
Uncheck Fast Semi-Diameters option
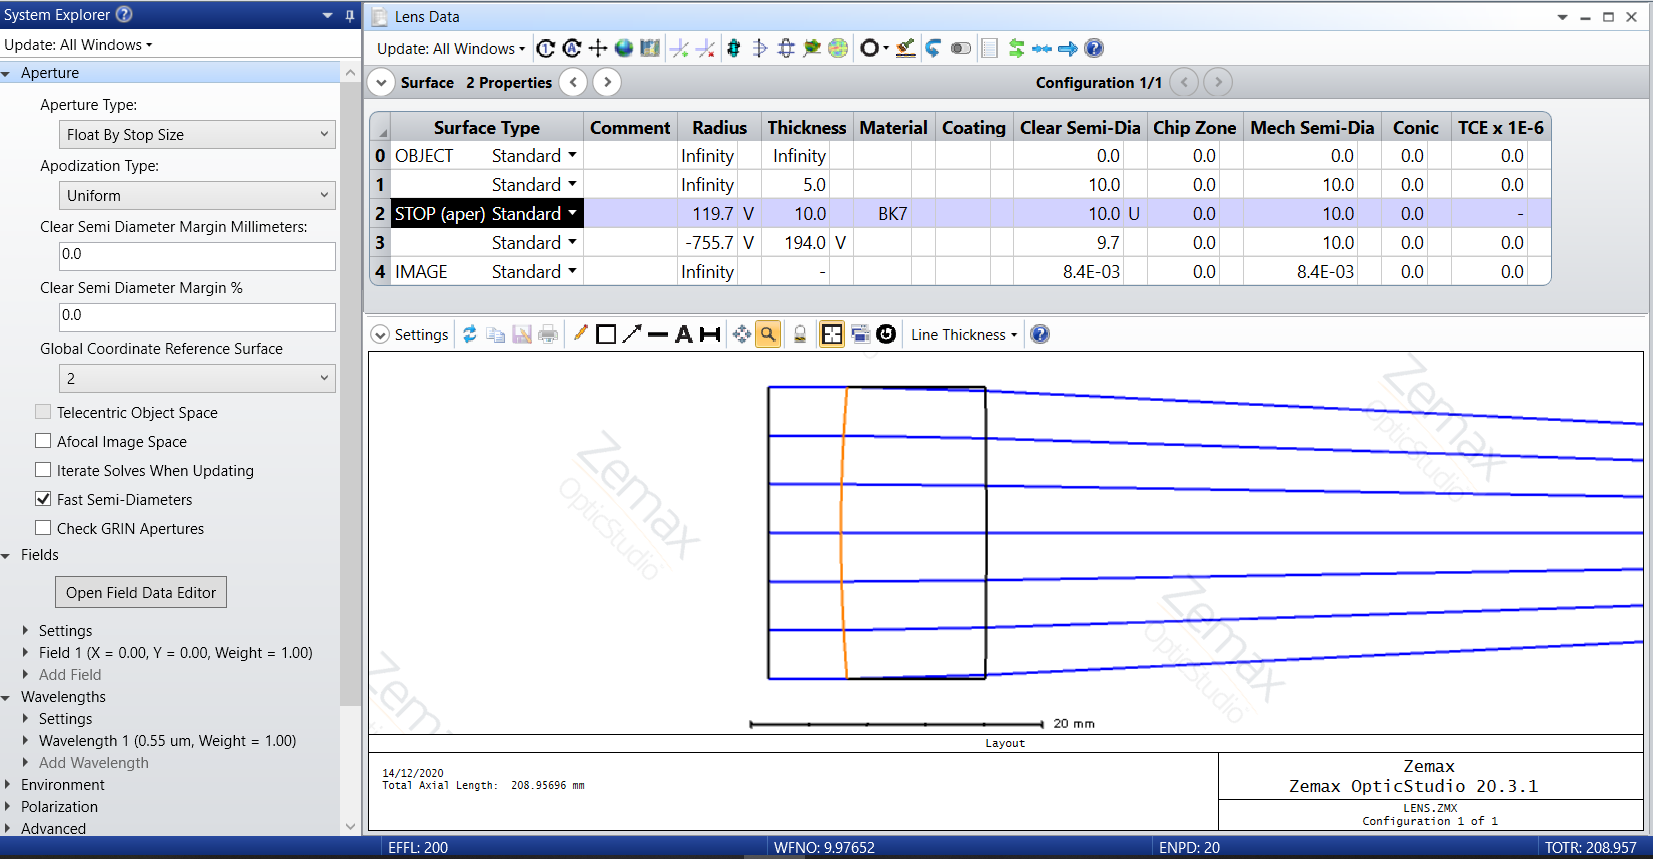43,499
